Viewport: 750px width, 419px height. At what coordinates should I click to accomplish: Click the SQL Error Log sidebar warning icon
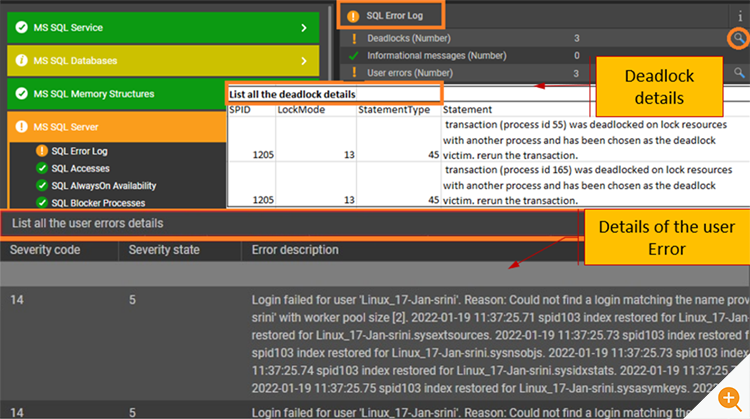pos(42,151)
